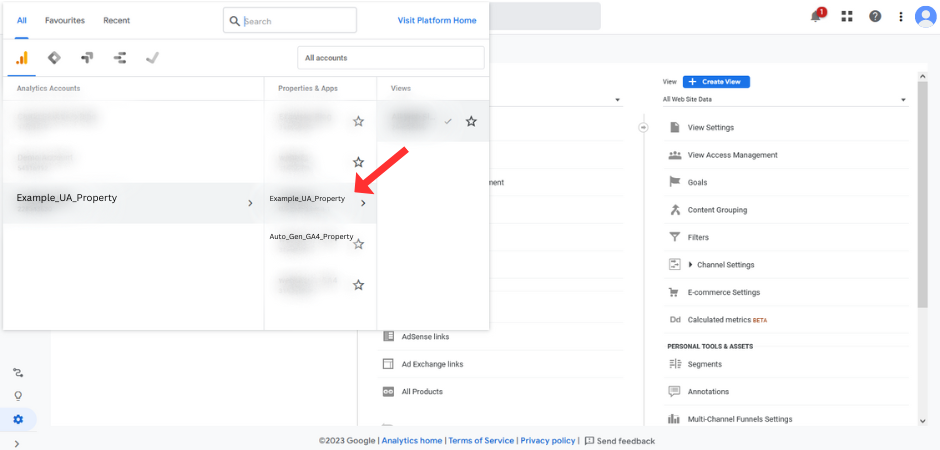Open View Settings
This screenshot has width=940, height=450.
coord(710,127)
